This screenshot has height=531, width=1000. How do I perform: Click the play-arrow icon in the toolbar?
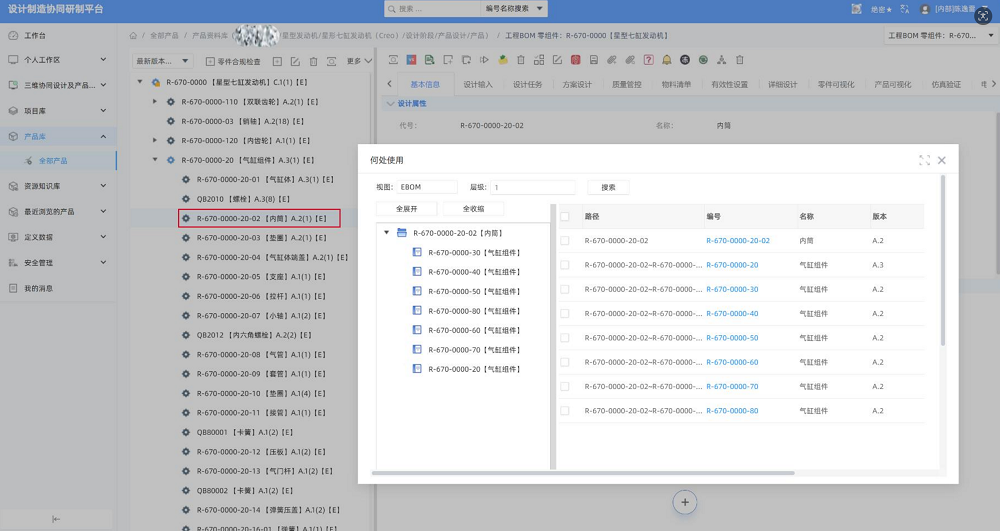484,60
